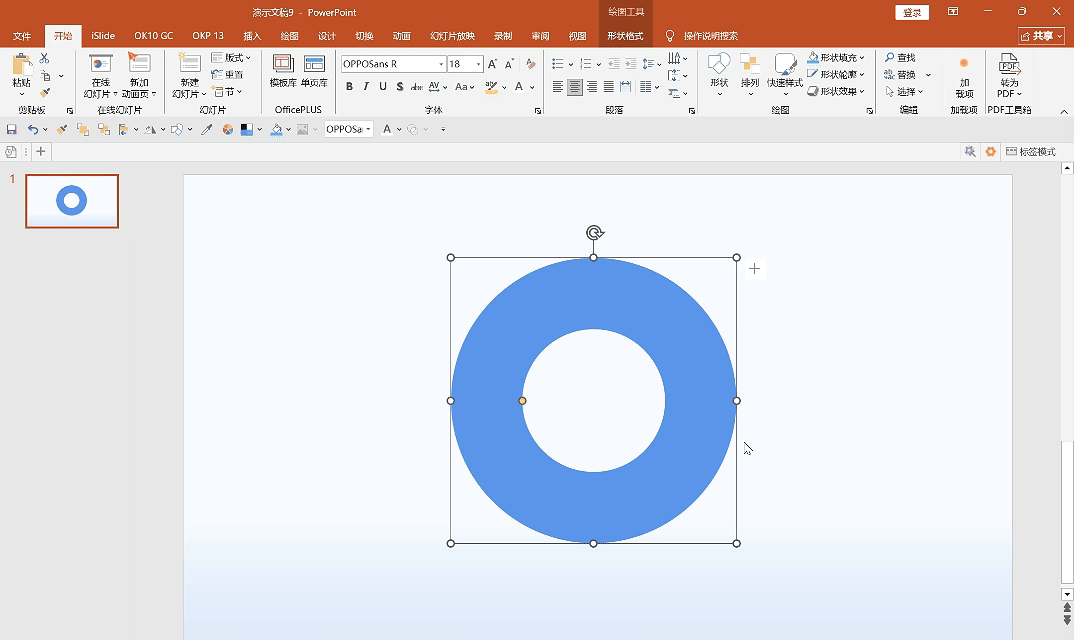The width and height of the screenshot is (1074, 640).
Task: Increase list indent level
Action: (x=631, y=64)
